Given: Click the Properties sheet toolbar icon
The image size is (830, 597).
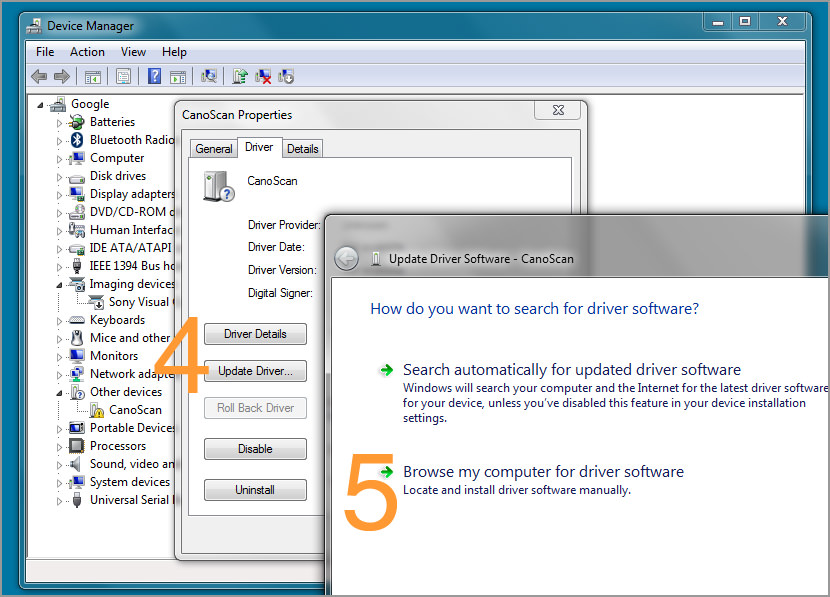Looking at the screenshot, I should pos(123,77).
